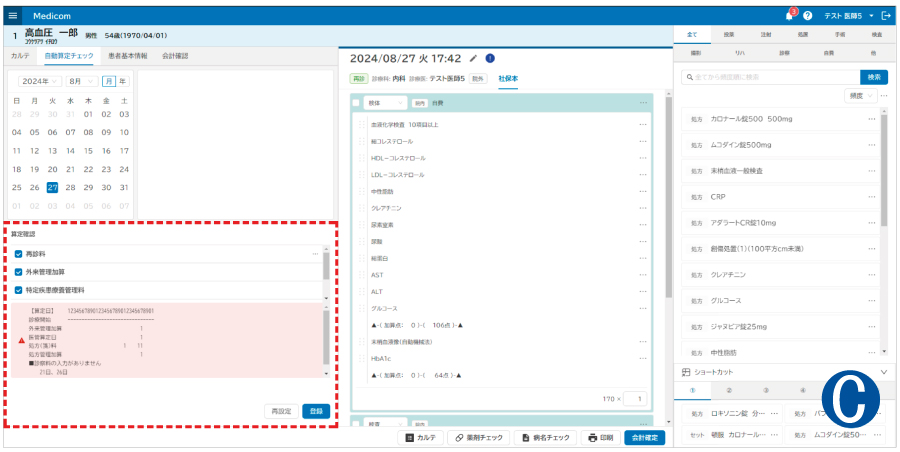Open the hamburger menu in the header
Image resolution: width=900 pixels, height=452 pixels.
coord(13,16)
